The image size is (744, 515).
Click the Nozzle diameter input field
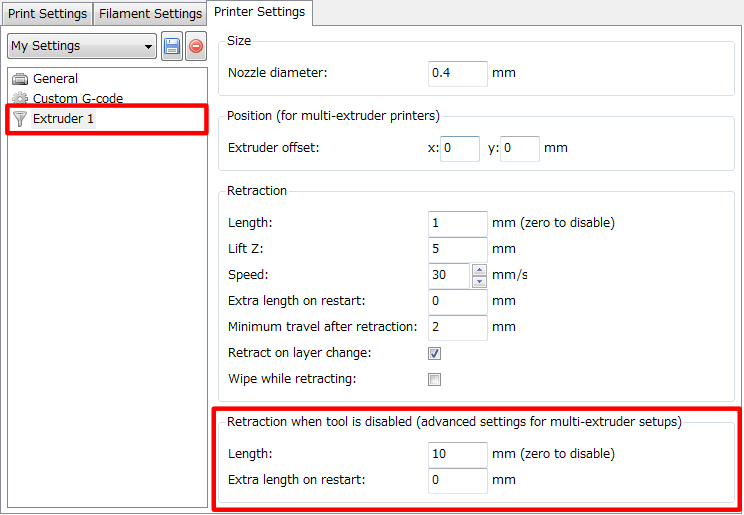[x=457, y=74]
